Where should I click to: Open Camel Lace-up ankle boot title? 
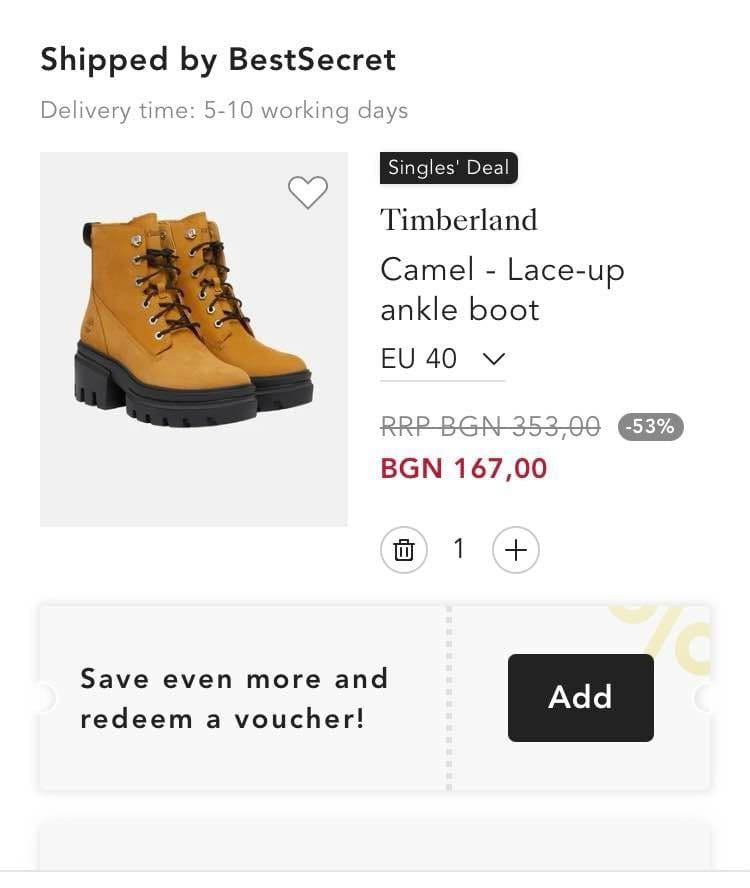(x=501, y=289)
